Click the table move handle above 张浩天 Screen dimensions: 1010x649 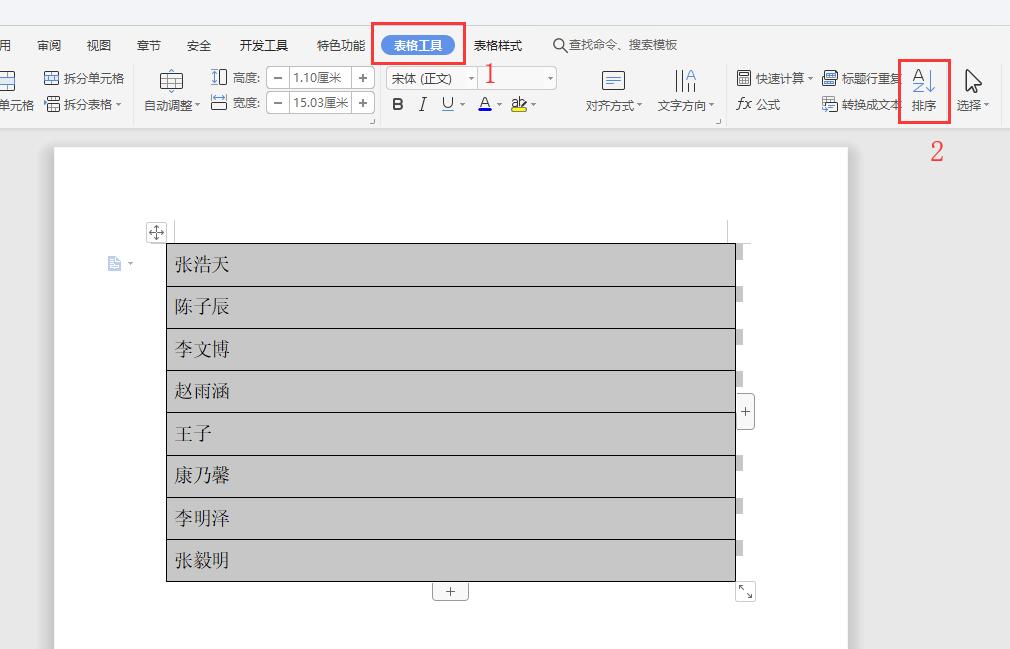click(x=157, y=231)
